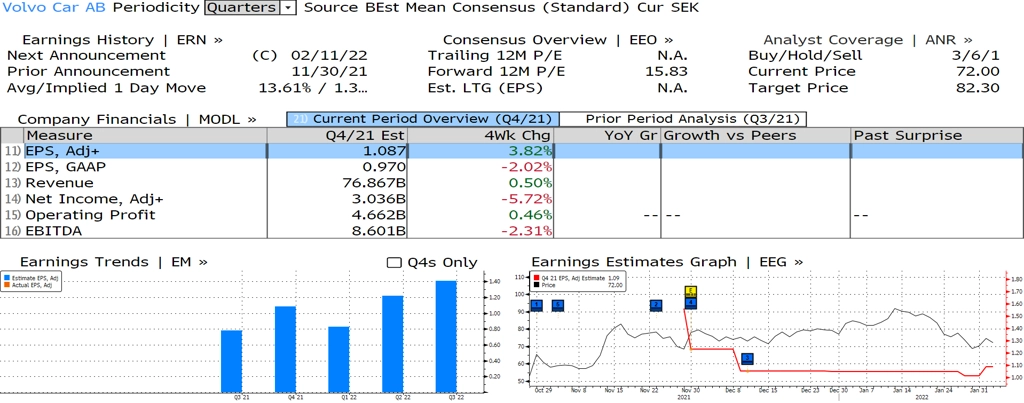Screen dimensions: 1024x403
Task: Select the Net Income, Adj+ row
Action: [x=512, y=199]
